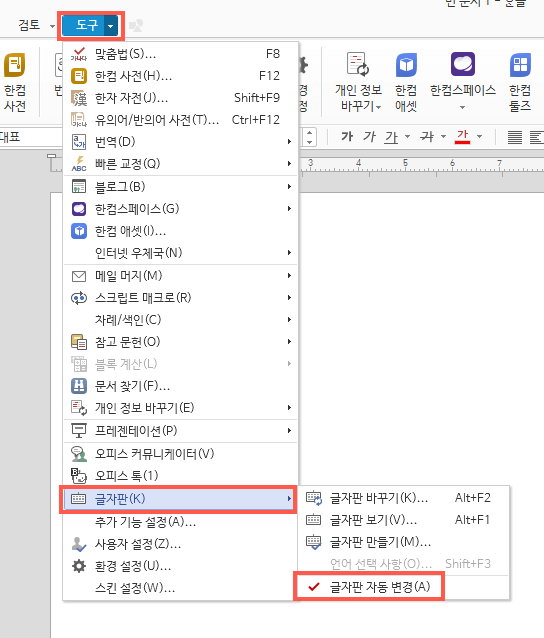Toggle strikethrough 가 formatting button
544x638 pixels.
427,136
